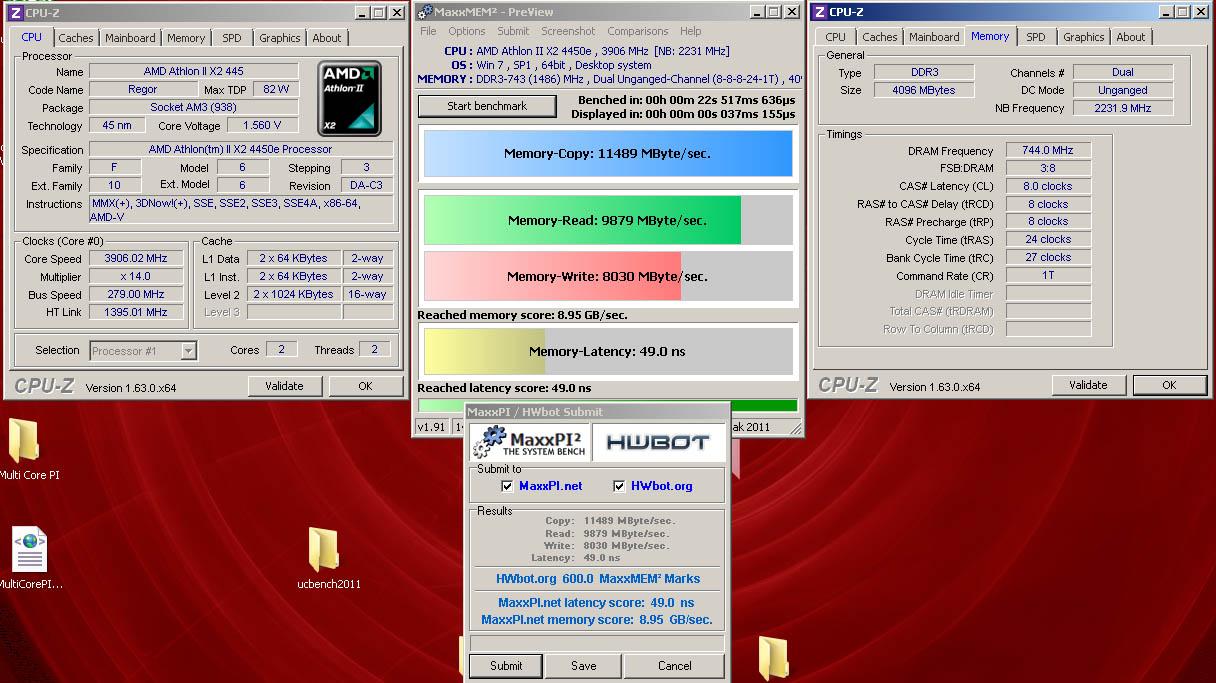Click OK in right CPU-Z window
The height and width of the screenshot is (683, 1216).
1169,385
